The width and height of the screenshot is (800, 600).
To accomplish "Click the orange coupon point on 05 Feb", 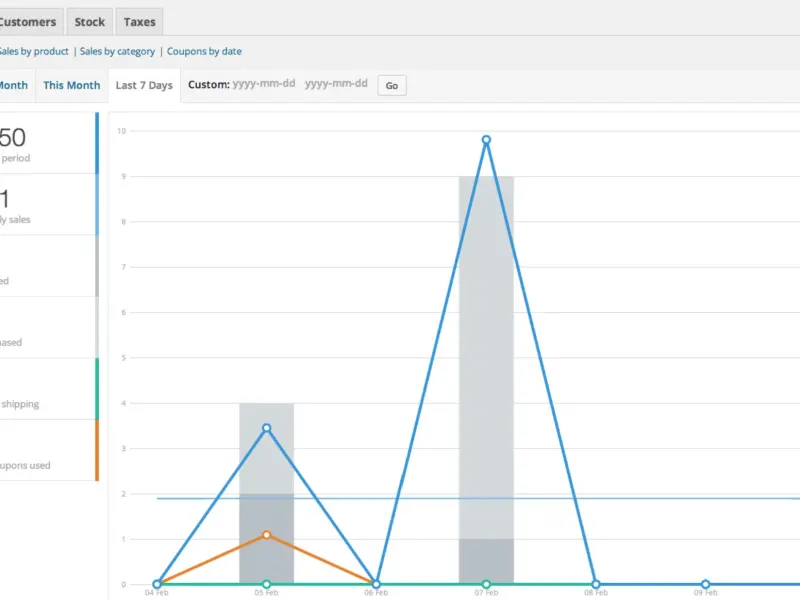I will click(266, 535).
